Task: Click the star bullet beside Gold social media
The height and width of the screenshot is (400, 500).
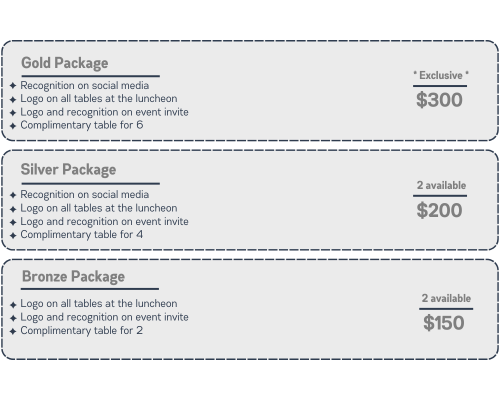Action: pyautogui.click(x=13, y=86)
